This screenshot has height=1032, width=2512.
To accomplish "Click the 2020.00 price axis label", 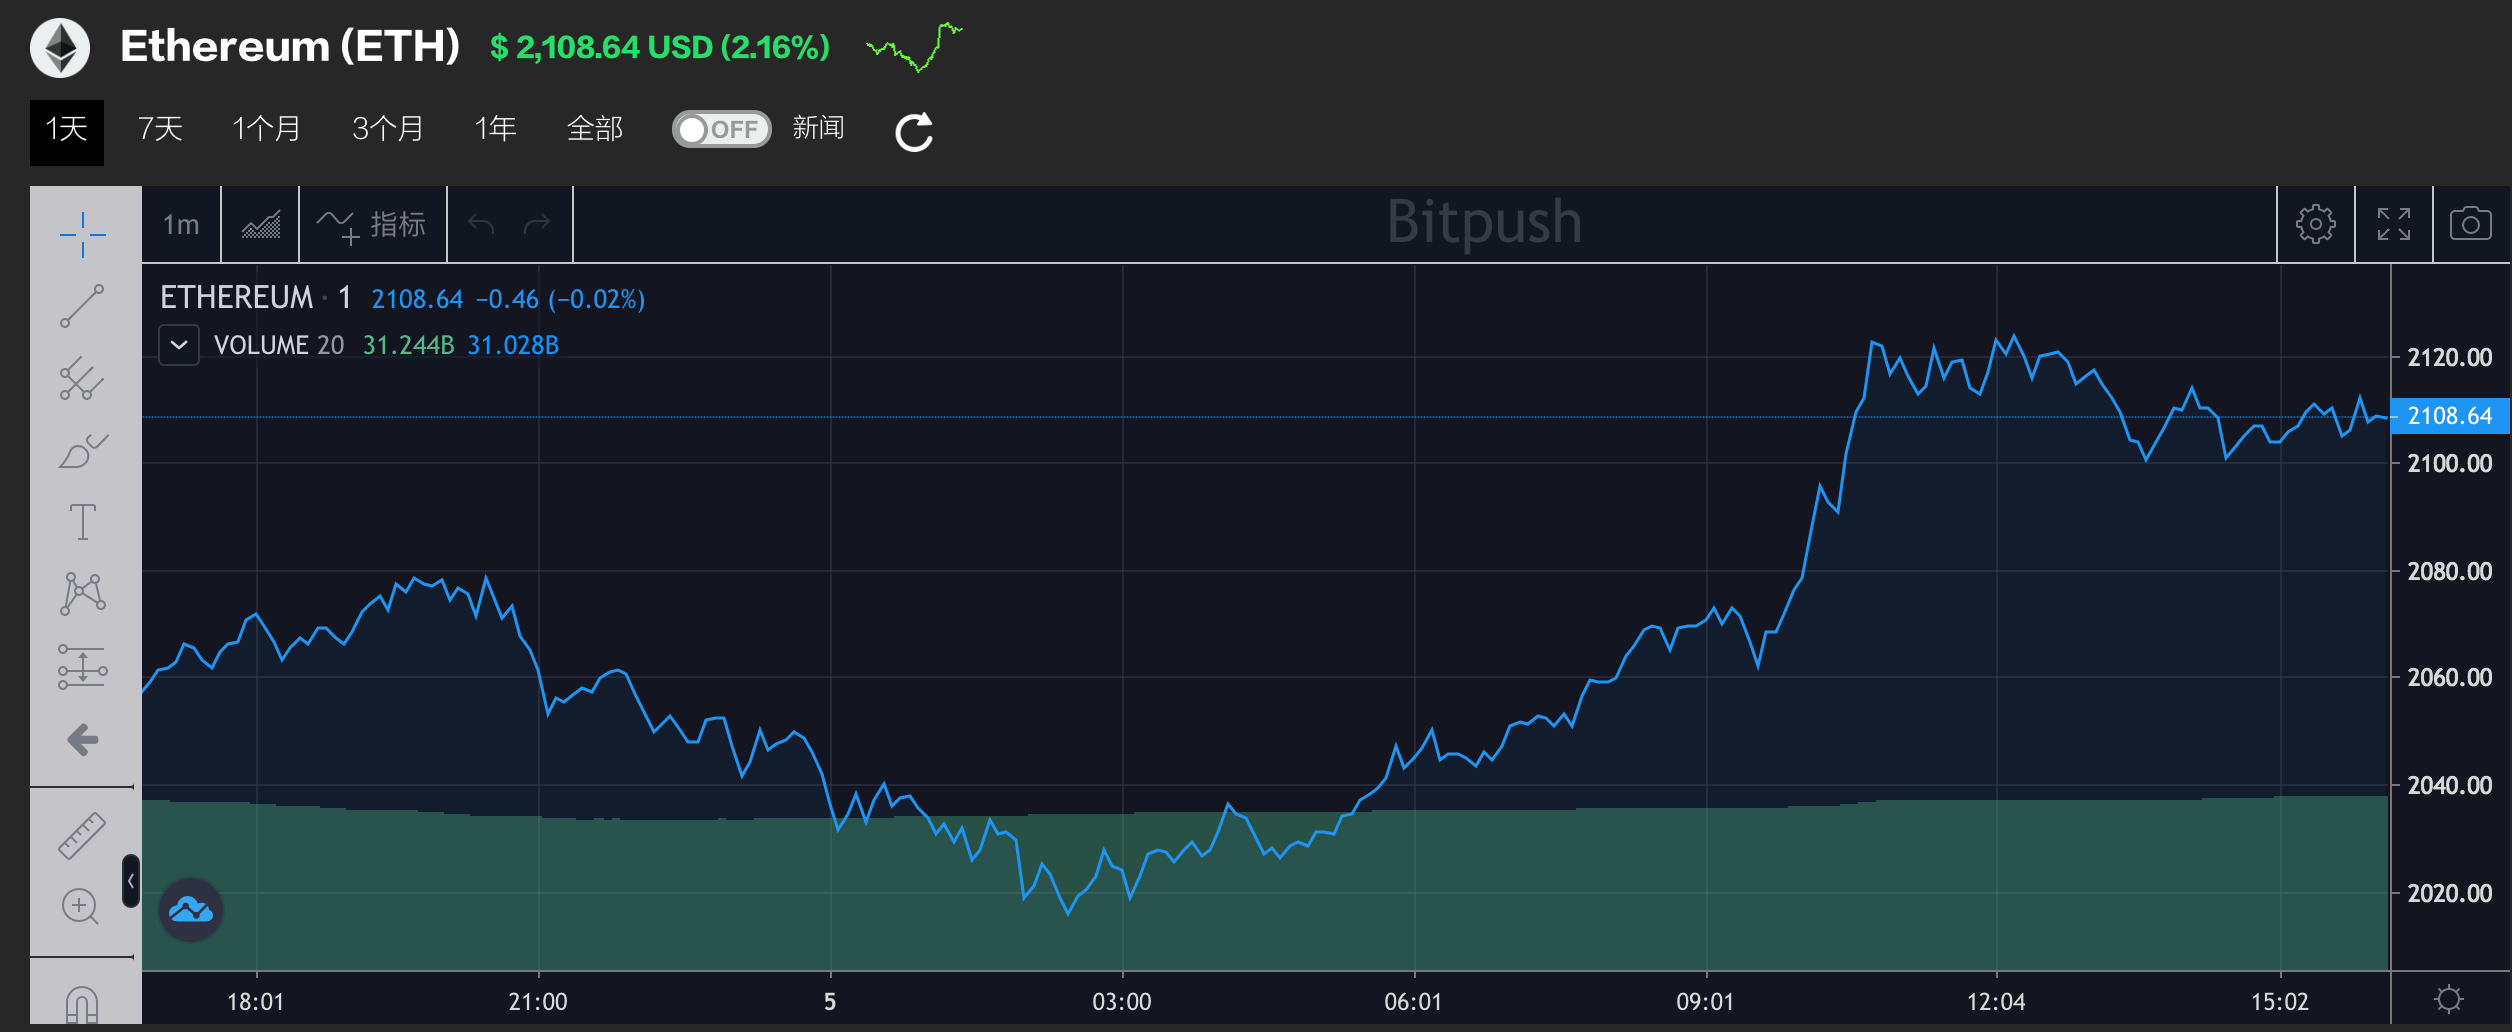I will click(x=2450, y=893).
